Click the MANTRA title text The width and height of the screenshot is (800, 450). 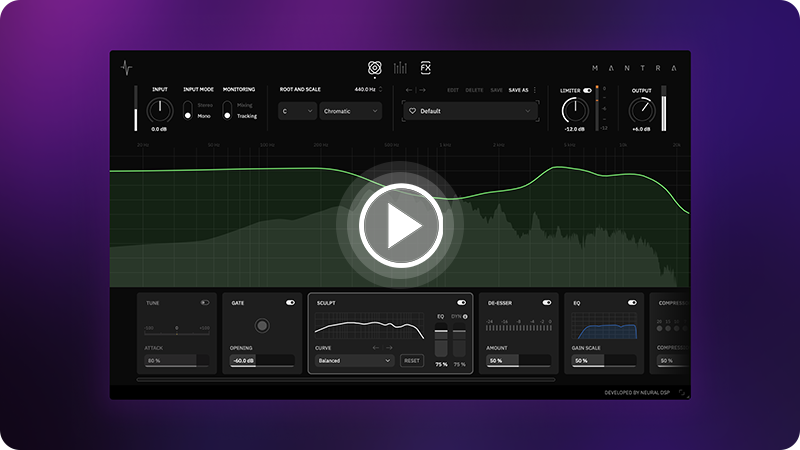[x=634, y=68]
